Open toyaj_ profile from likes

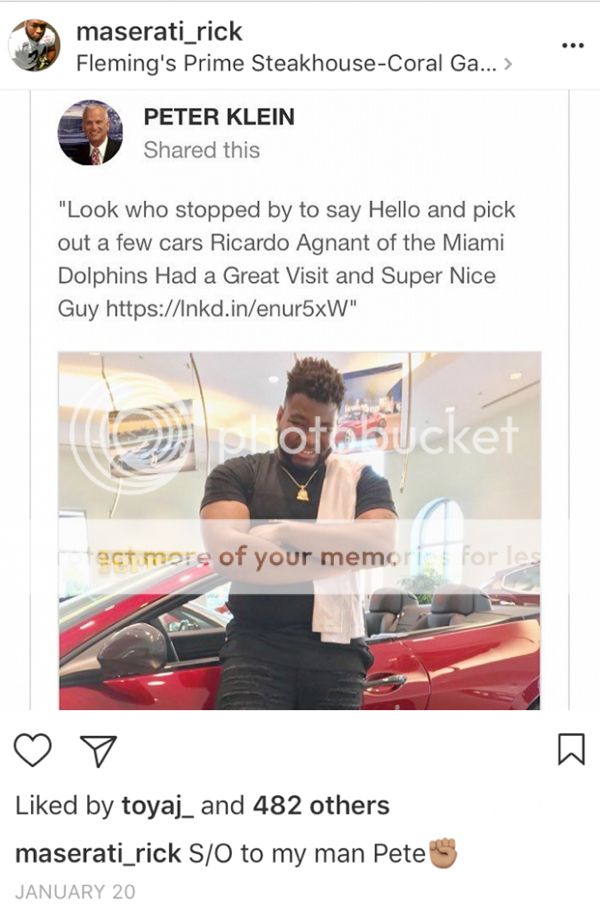158,806
